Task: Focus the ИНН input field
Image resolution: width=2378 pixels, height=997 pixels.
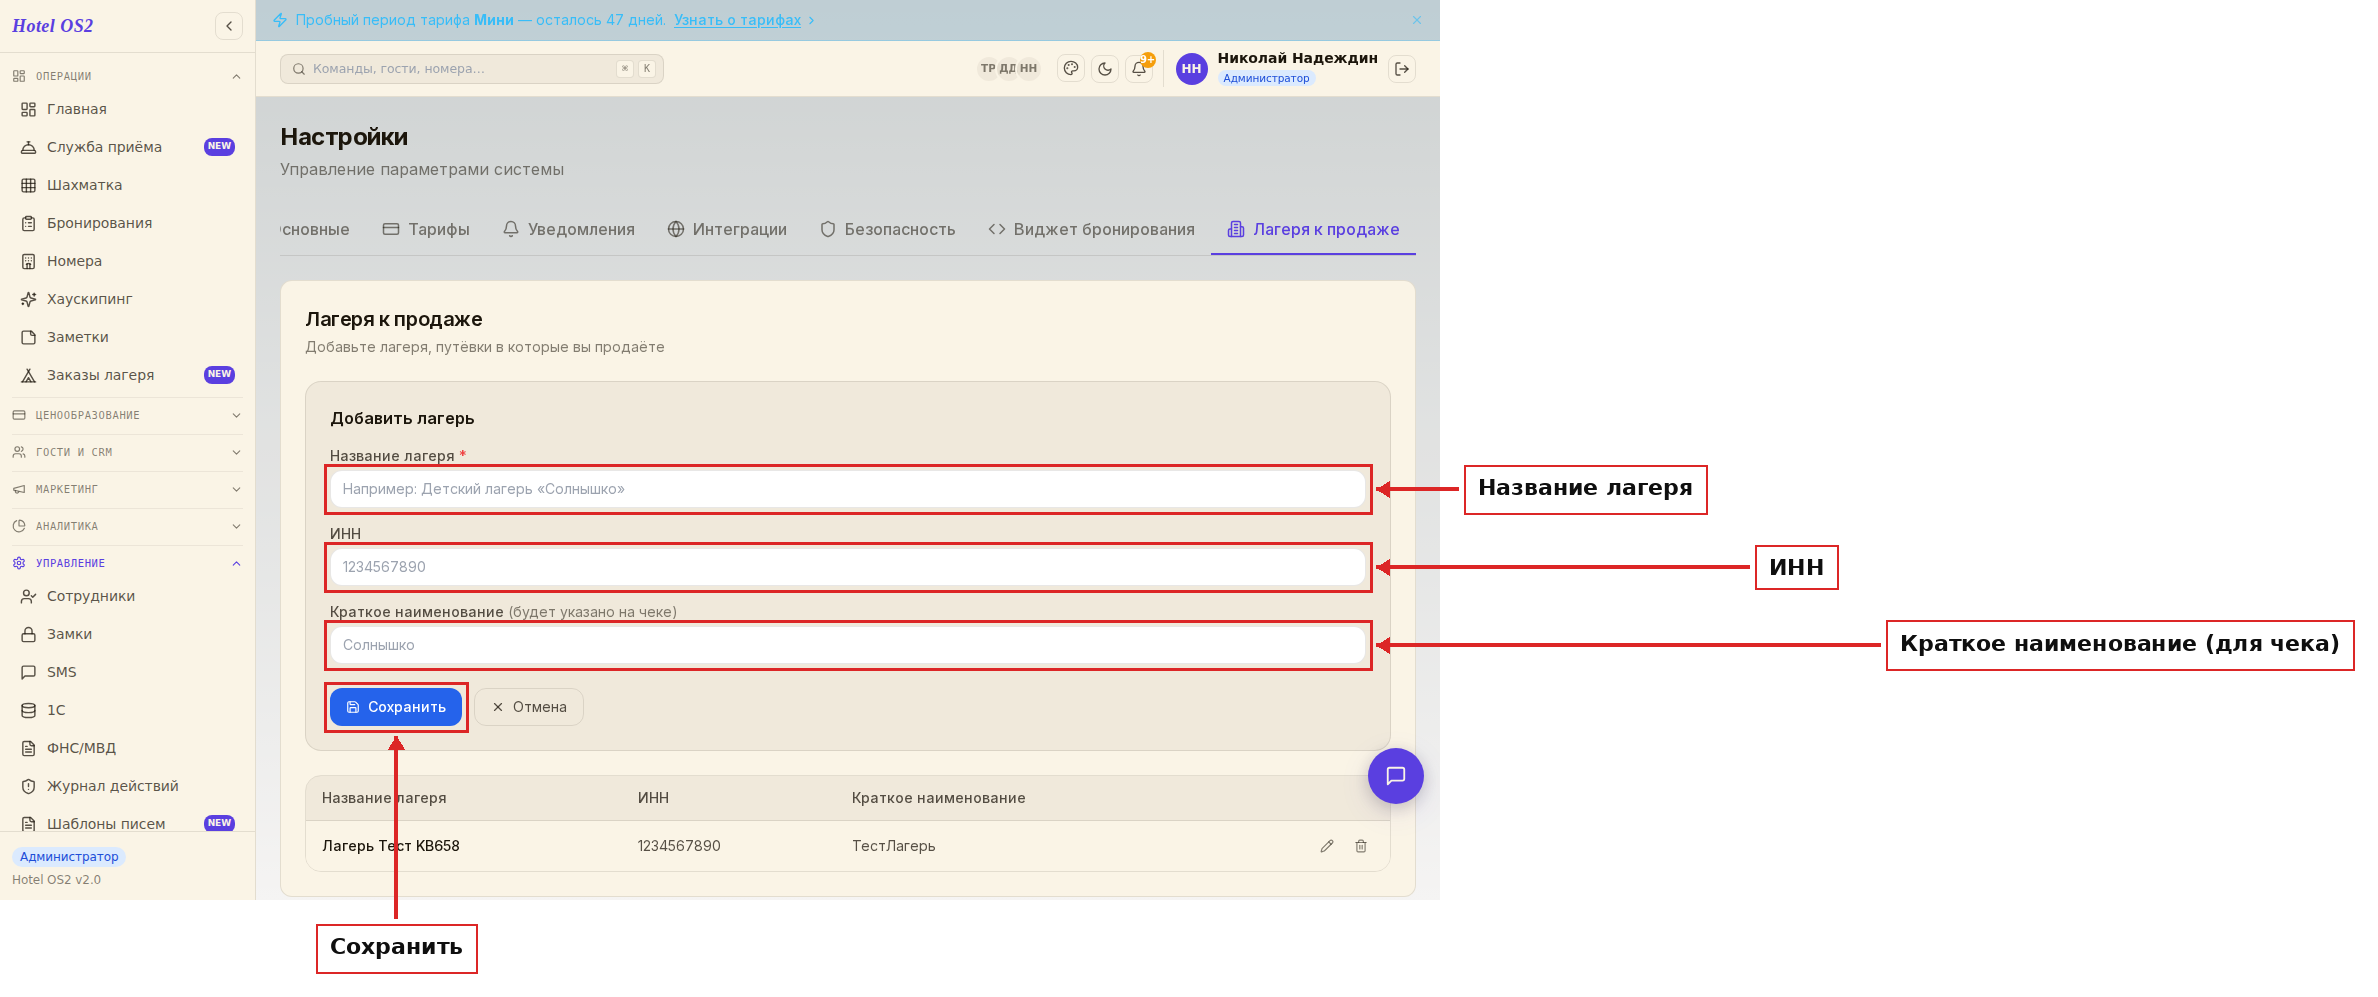Action: 848,567
